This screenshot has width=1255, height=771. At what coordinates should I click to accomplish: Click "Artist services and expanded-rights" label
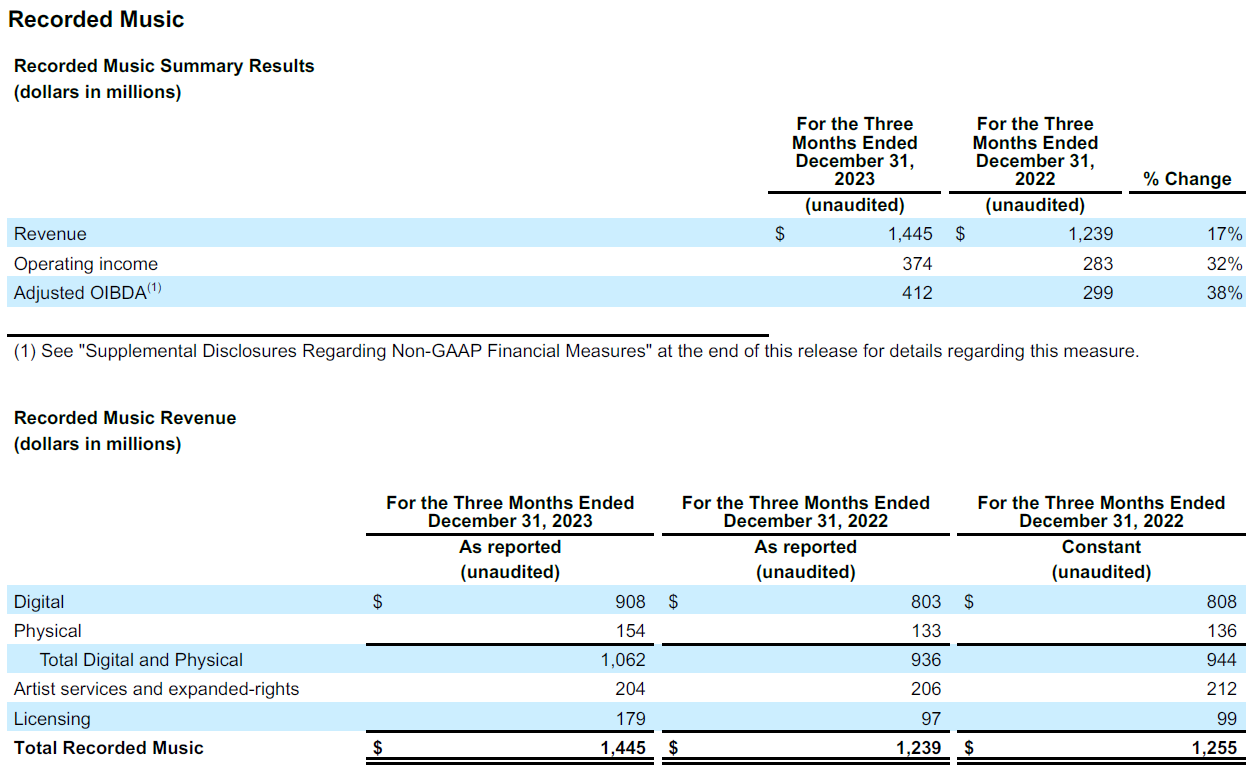(x=157, y=689)
